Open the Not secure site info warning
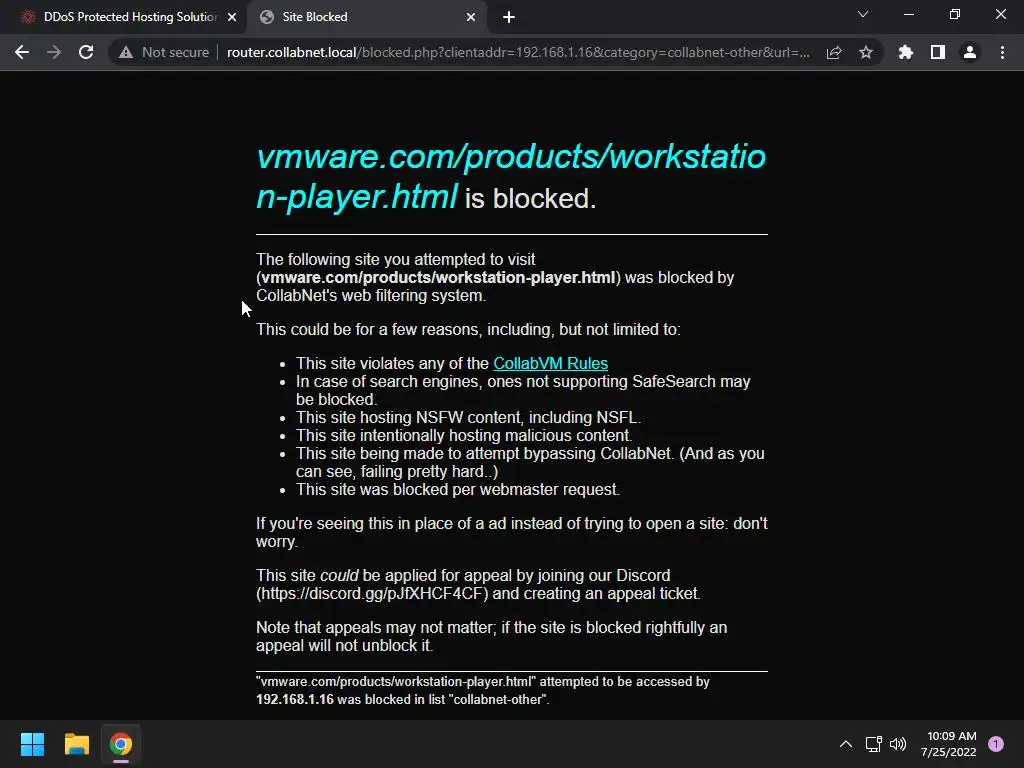Screen dimensions: 1024x768 coord(164,52)
